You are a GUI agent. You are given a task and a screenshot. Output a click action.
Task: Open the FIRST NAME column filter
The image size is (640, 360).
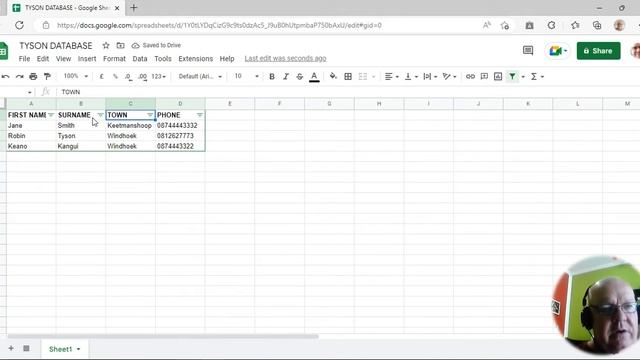point(51,115)
